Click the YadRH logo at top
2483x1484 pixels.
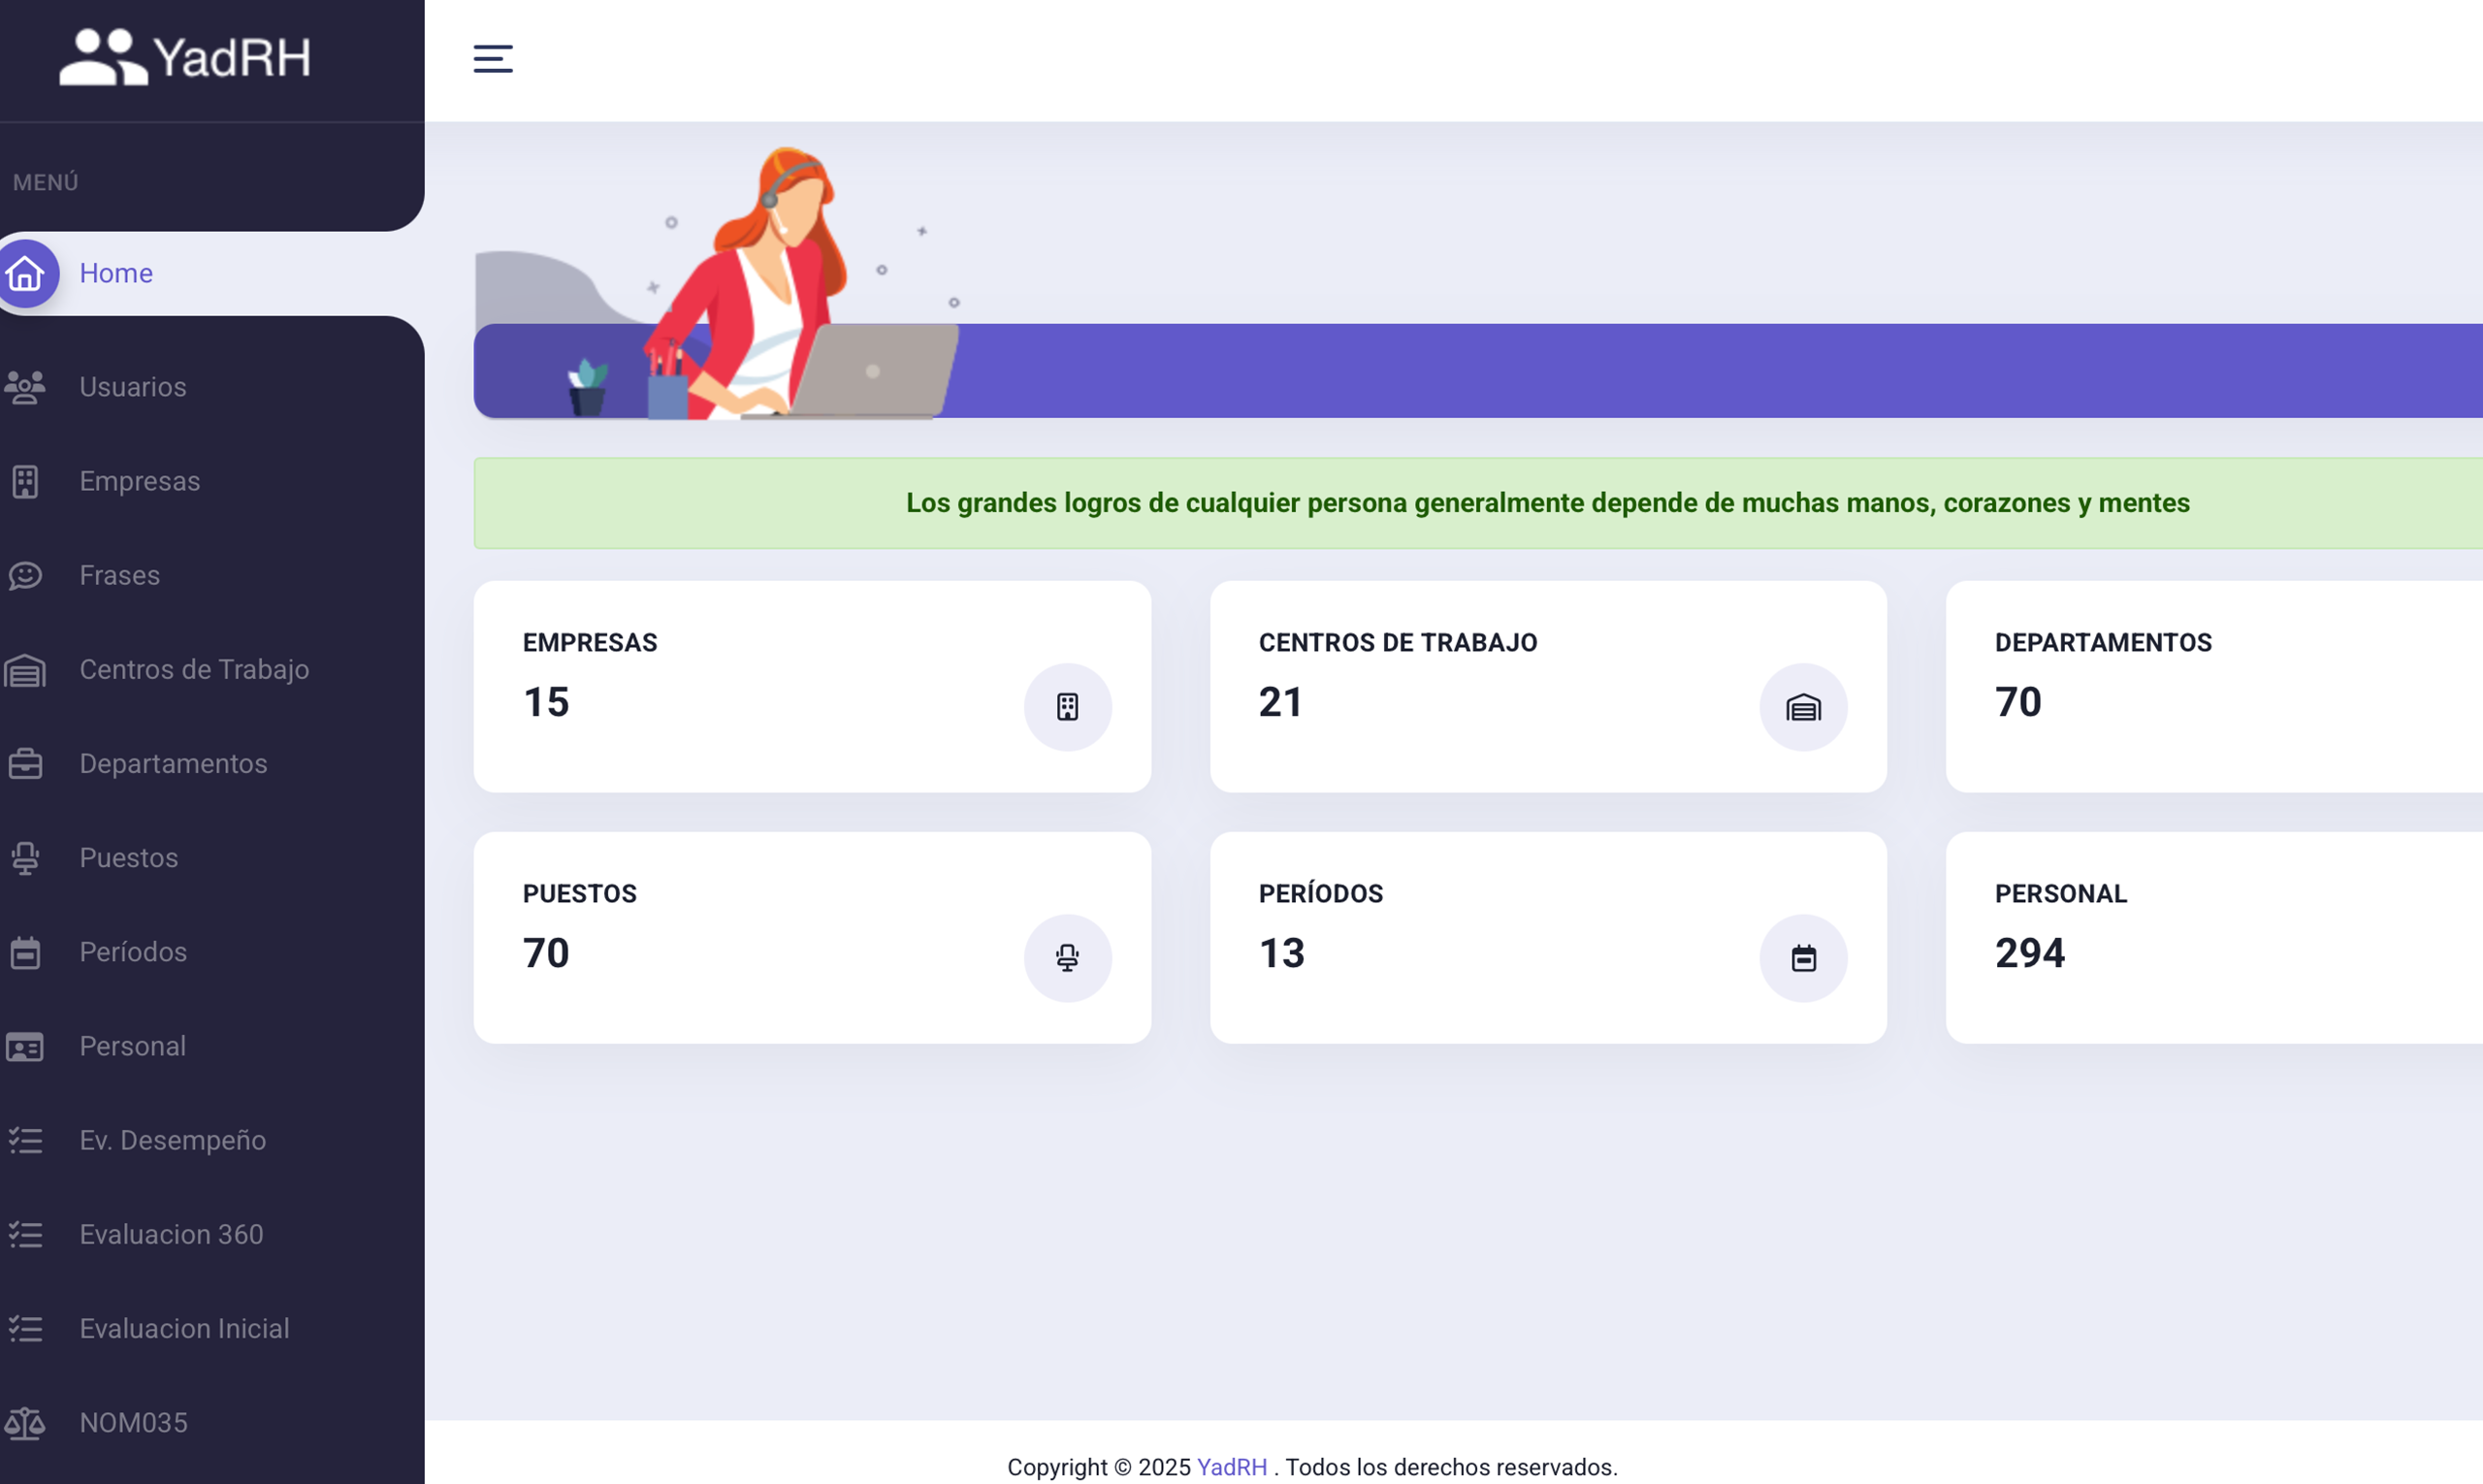pyautogui.click(x=186, y=57)
